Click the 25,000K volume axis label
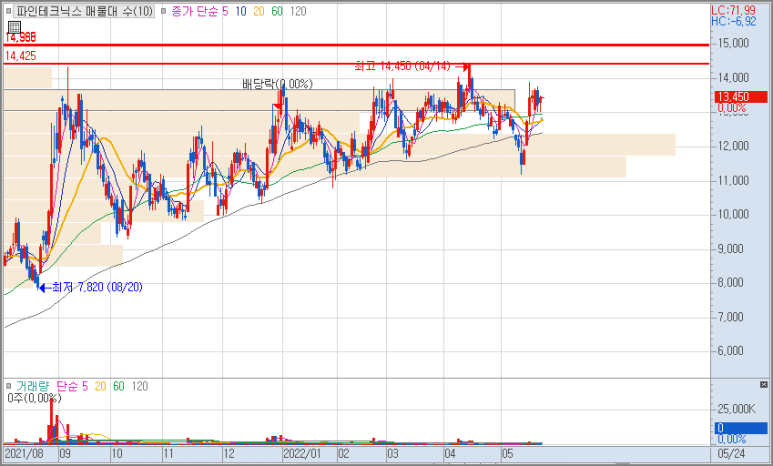The image size is (773, 466). tap(736, 409)
